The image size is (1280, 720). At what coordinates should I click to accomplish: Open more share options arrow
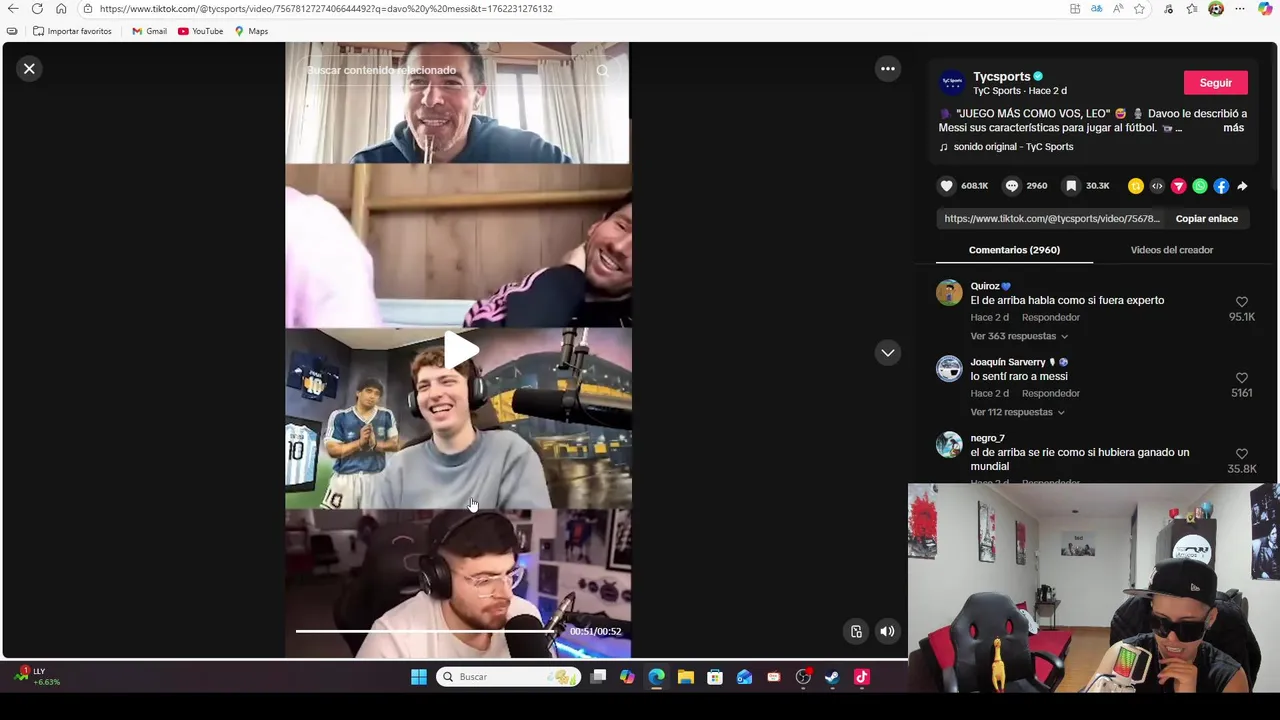click(1242, 186)
